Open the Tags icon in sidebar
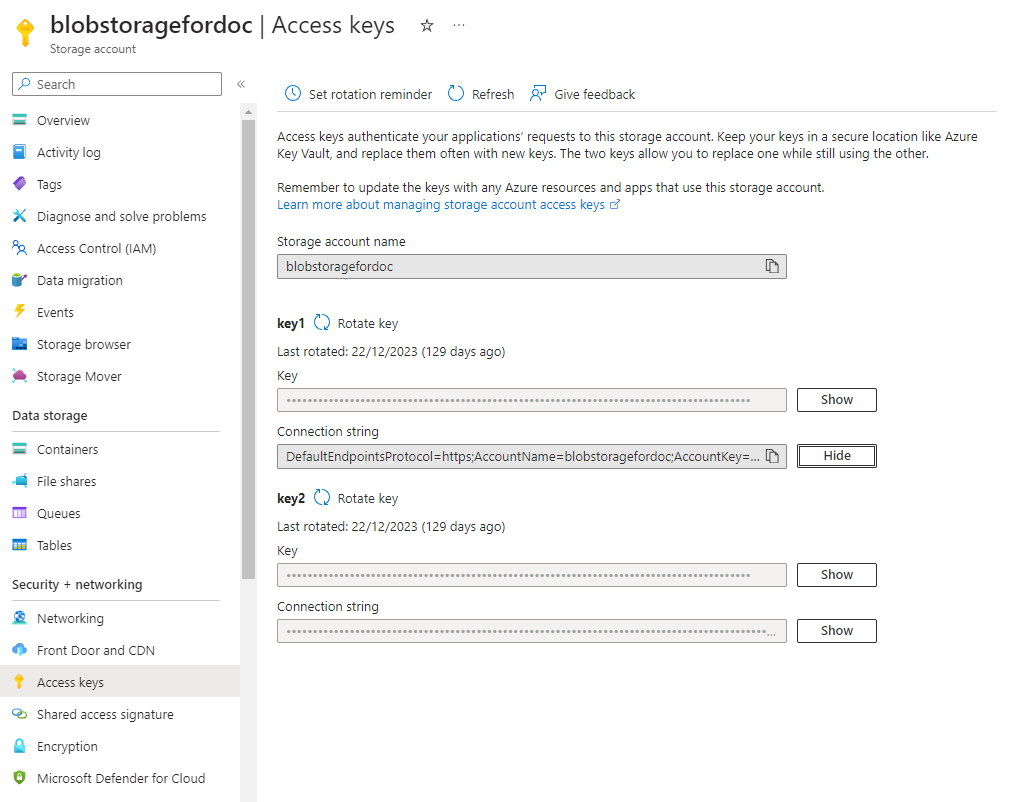This screenshot has height=802, width=1018. [x=19, y=184]
